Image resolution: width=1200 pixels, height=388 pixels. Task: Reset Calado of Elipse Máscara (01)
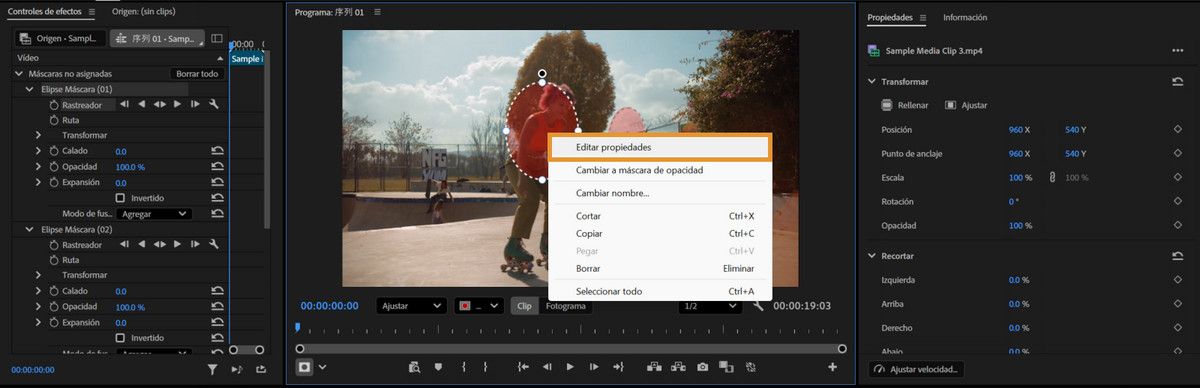tap(217, 151)
